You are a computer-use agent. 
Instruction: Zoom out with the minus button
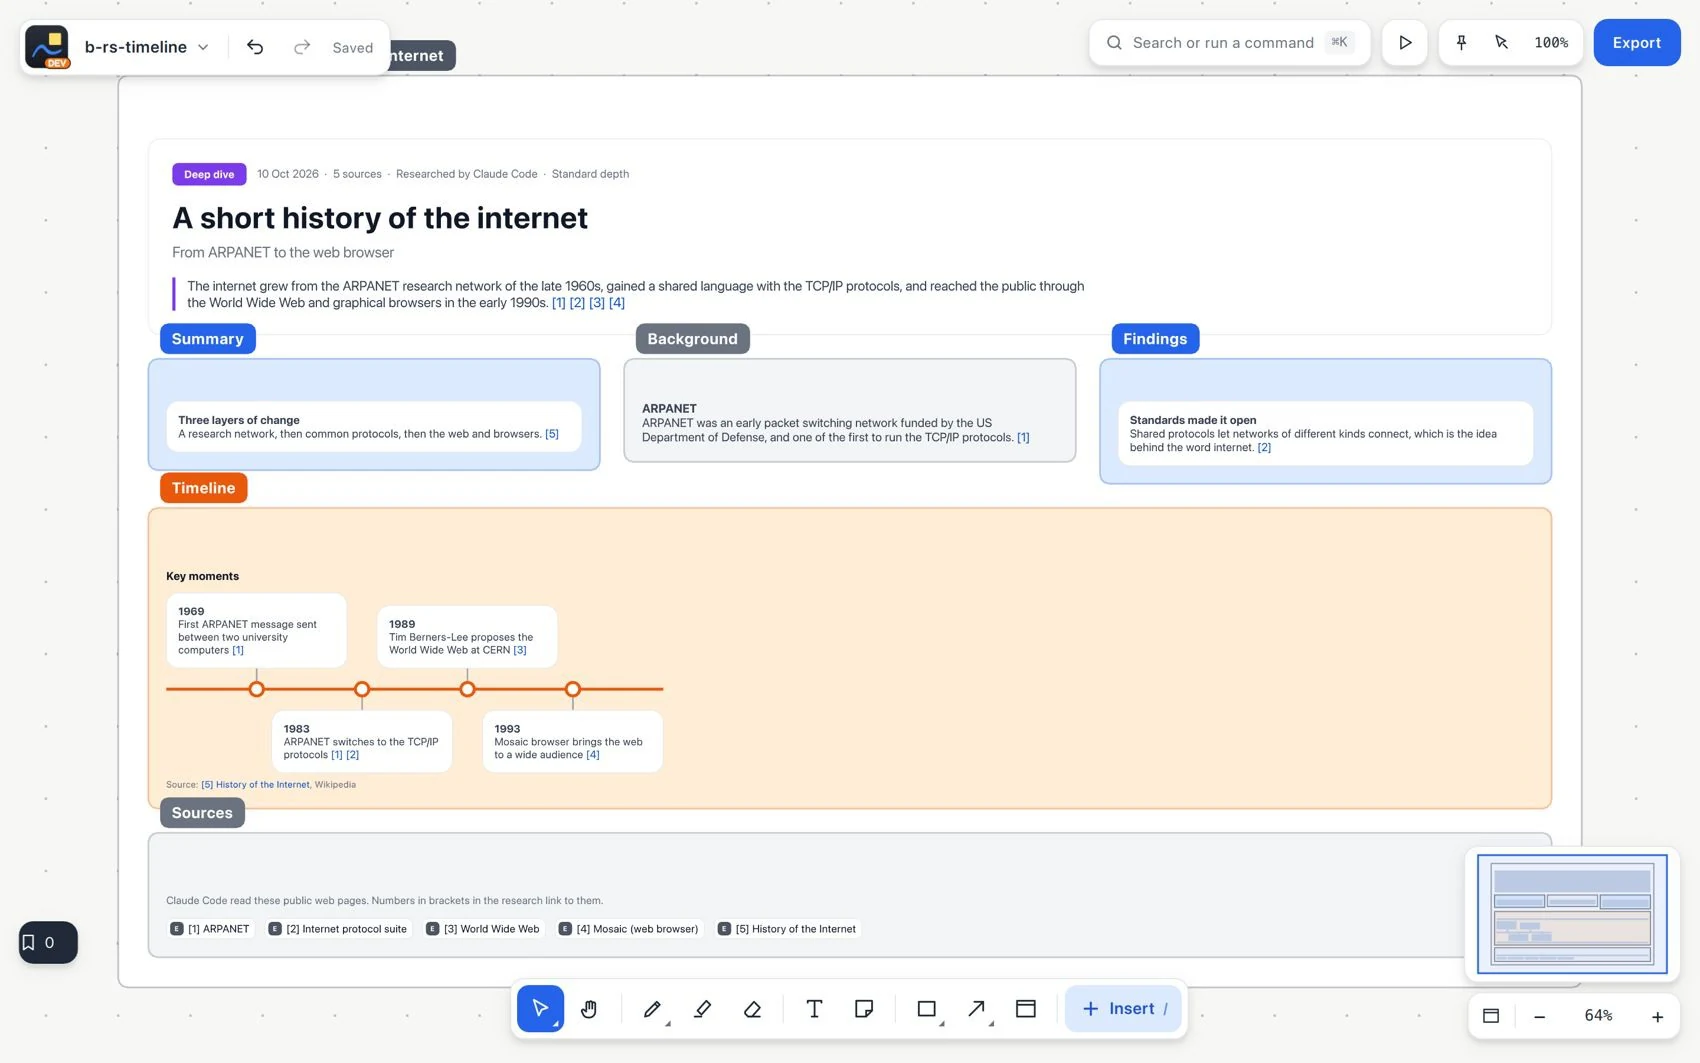click(x=1540, y=1016)
